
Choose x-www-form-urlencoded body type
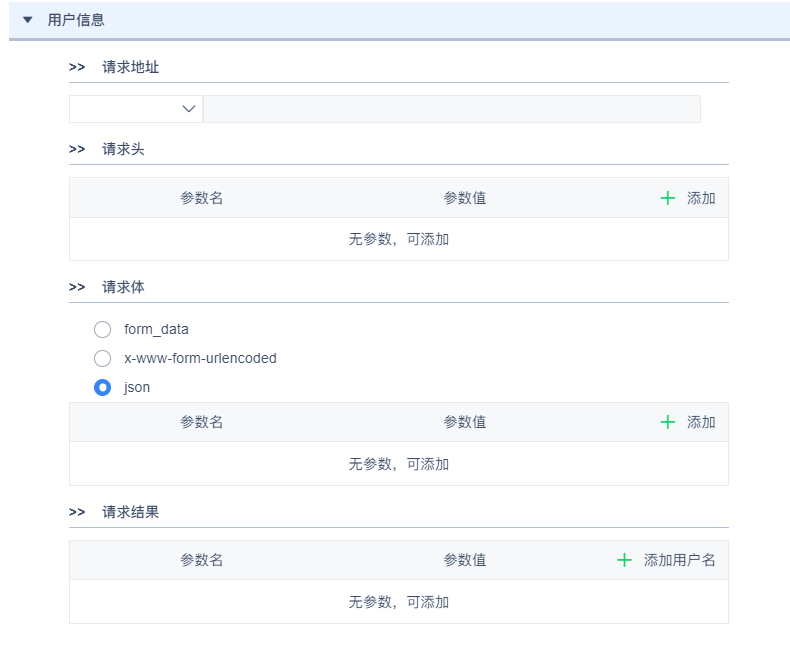click(102, 358)
